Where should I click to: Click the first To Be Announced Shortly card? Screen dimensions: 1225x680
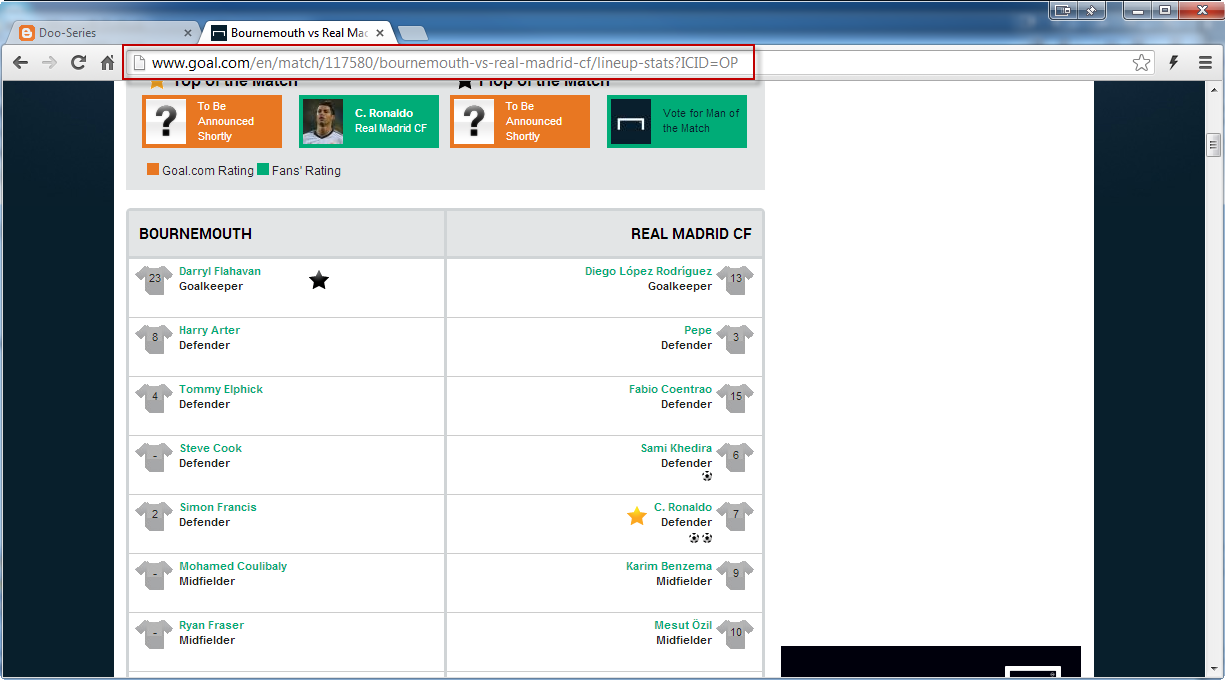point(212,122)
